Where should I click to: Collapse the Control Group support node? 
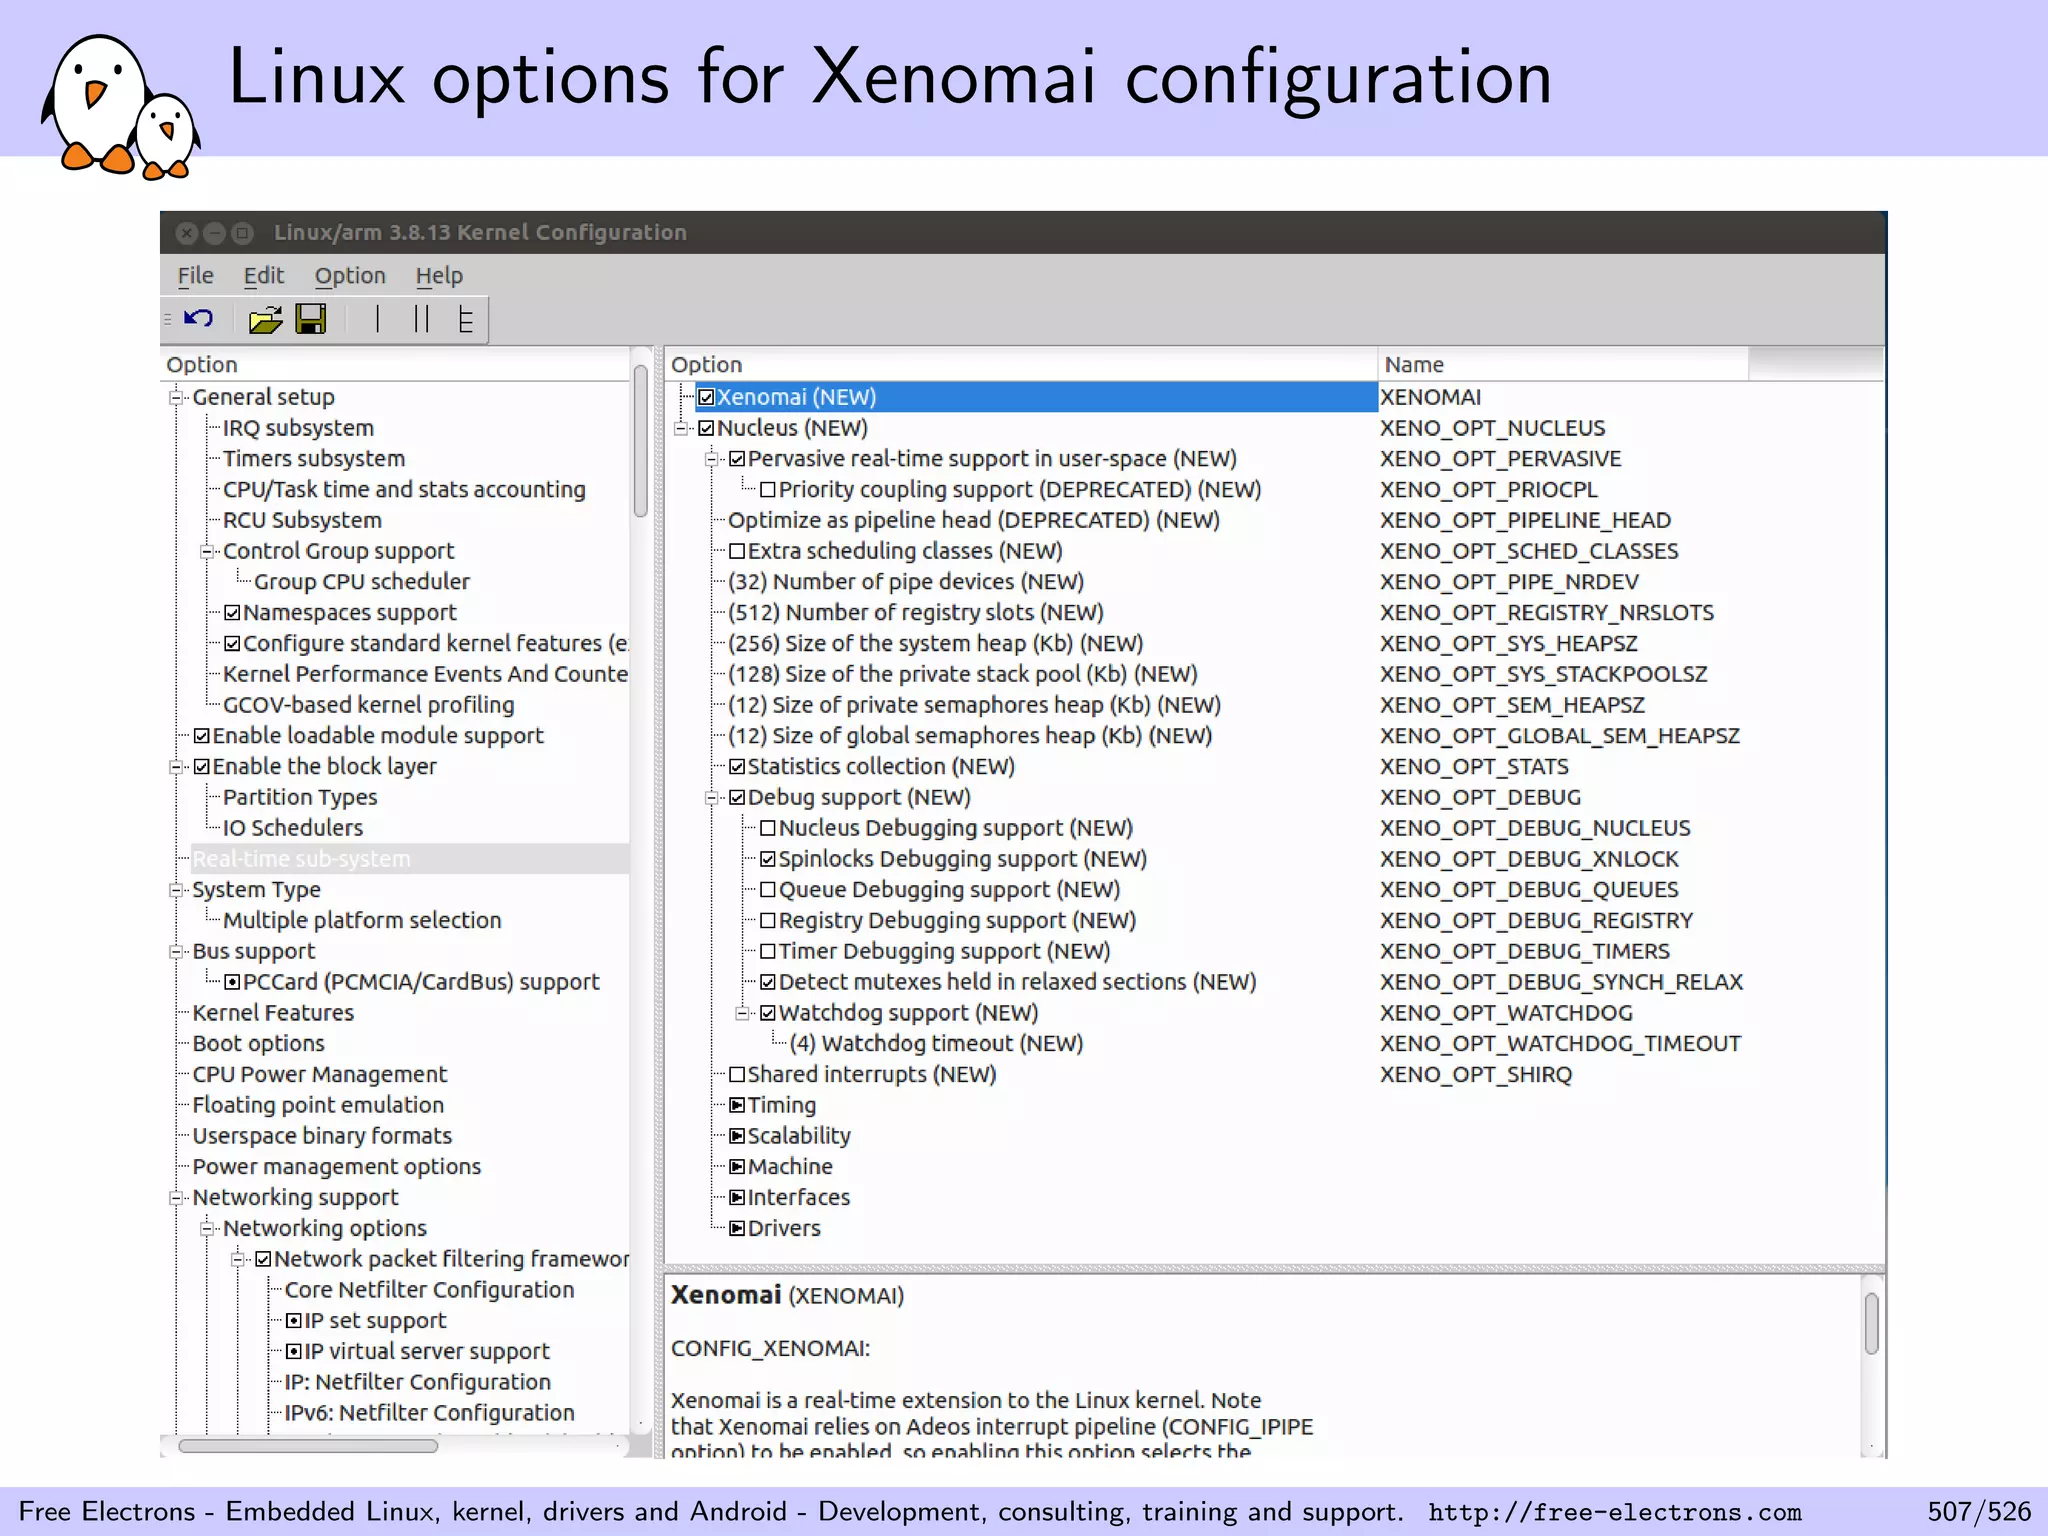[x=207, y=551]
